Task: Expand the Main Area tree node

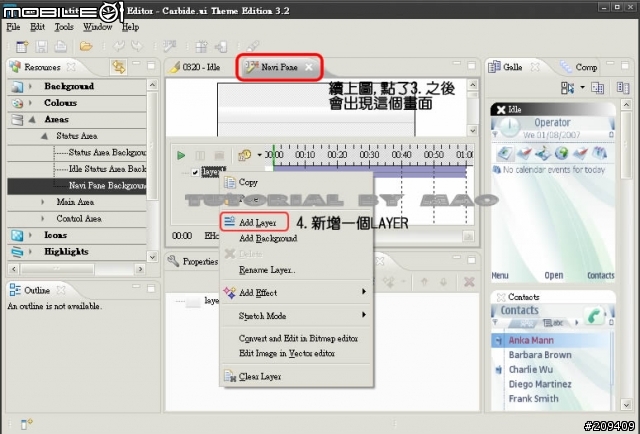Action: coord(43,202)
